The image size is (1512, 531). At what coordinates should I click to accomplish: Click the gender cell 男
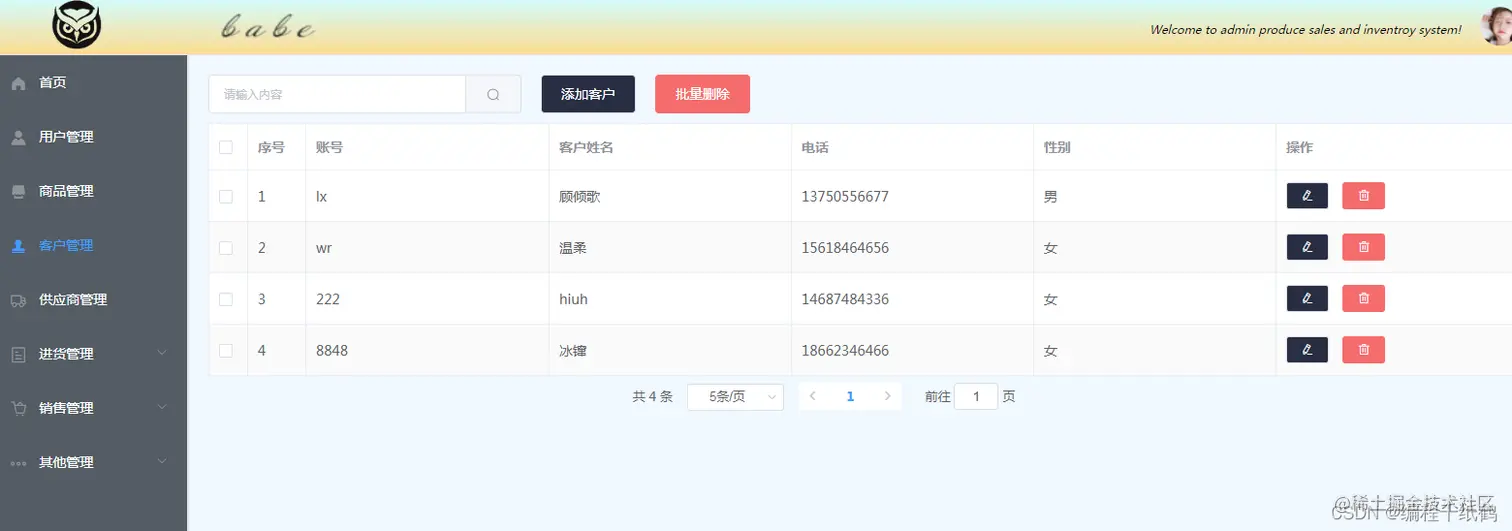tap(1050, 197)
